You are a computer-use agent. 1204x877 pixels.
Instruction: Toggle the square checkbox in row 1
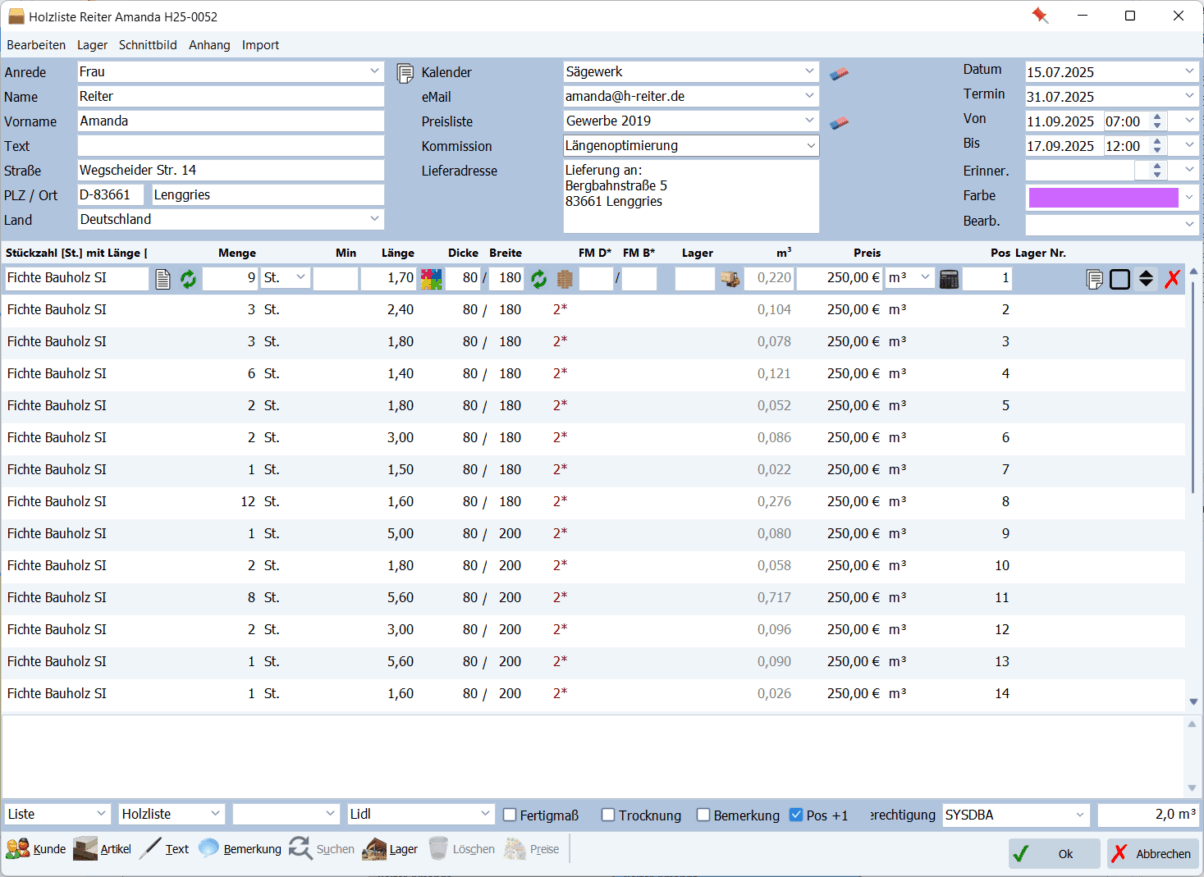1120,279
